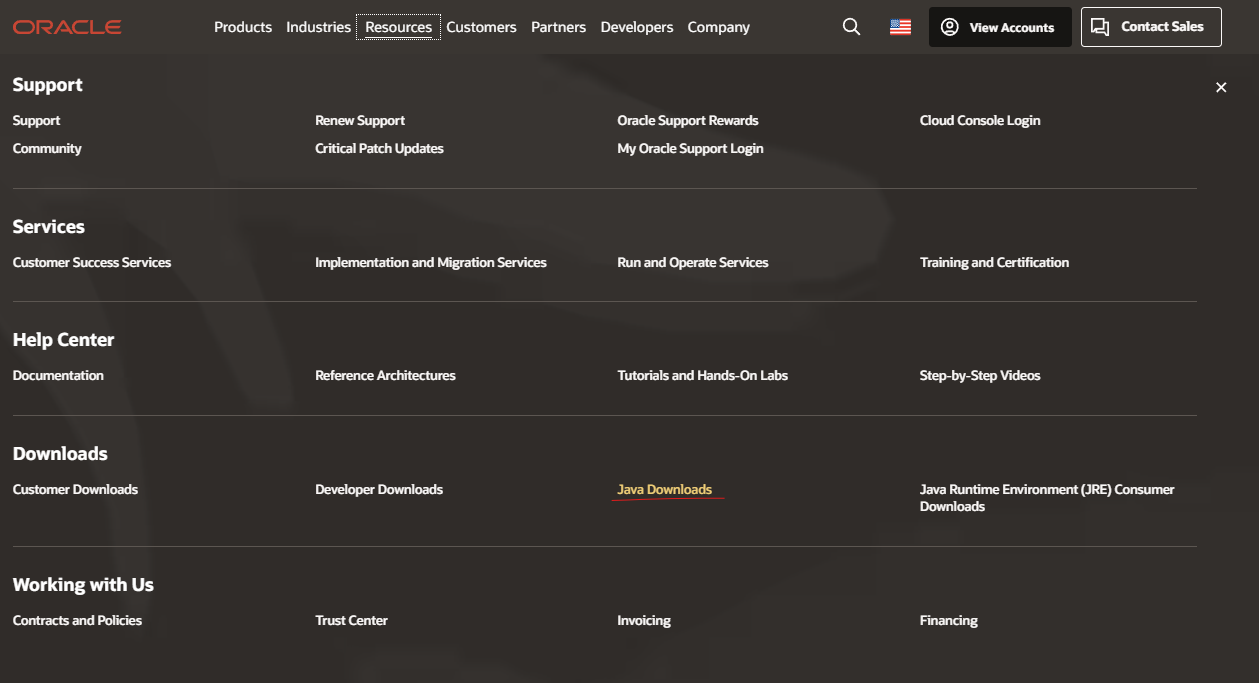
Task: Open Implementation and Migration Services
Action: [x=431, y=262]
